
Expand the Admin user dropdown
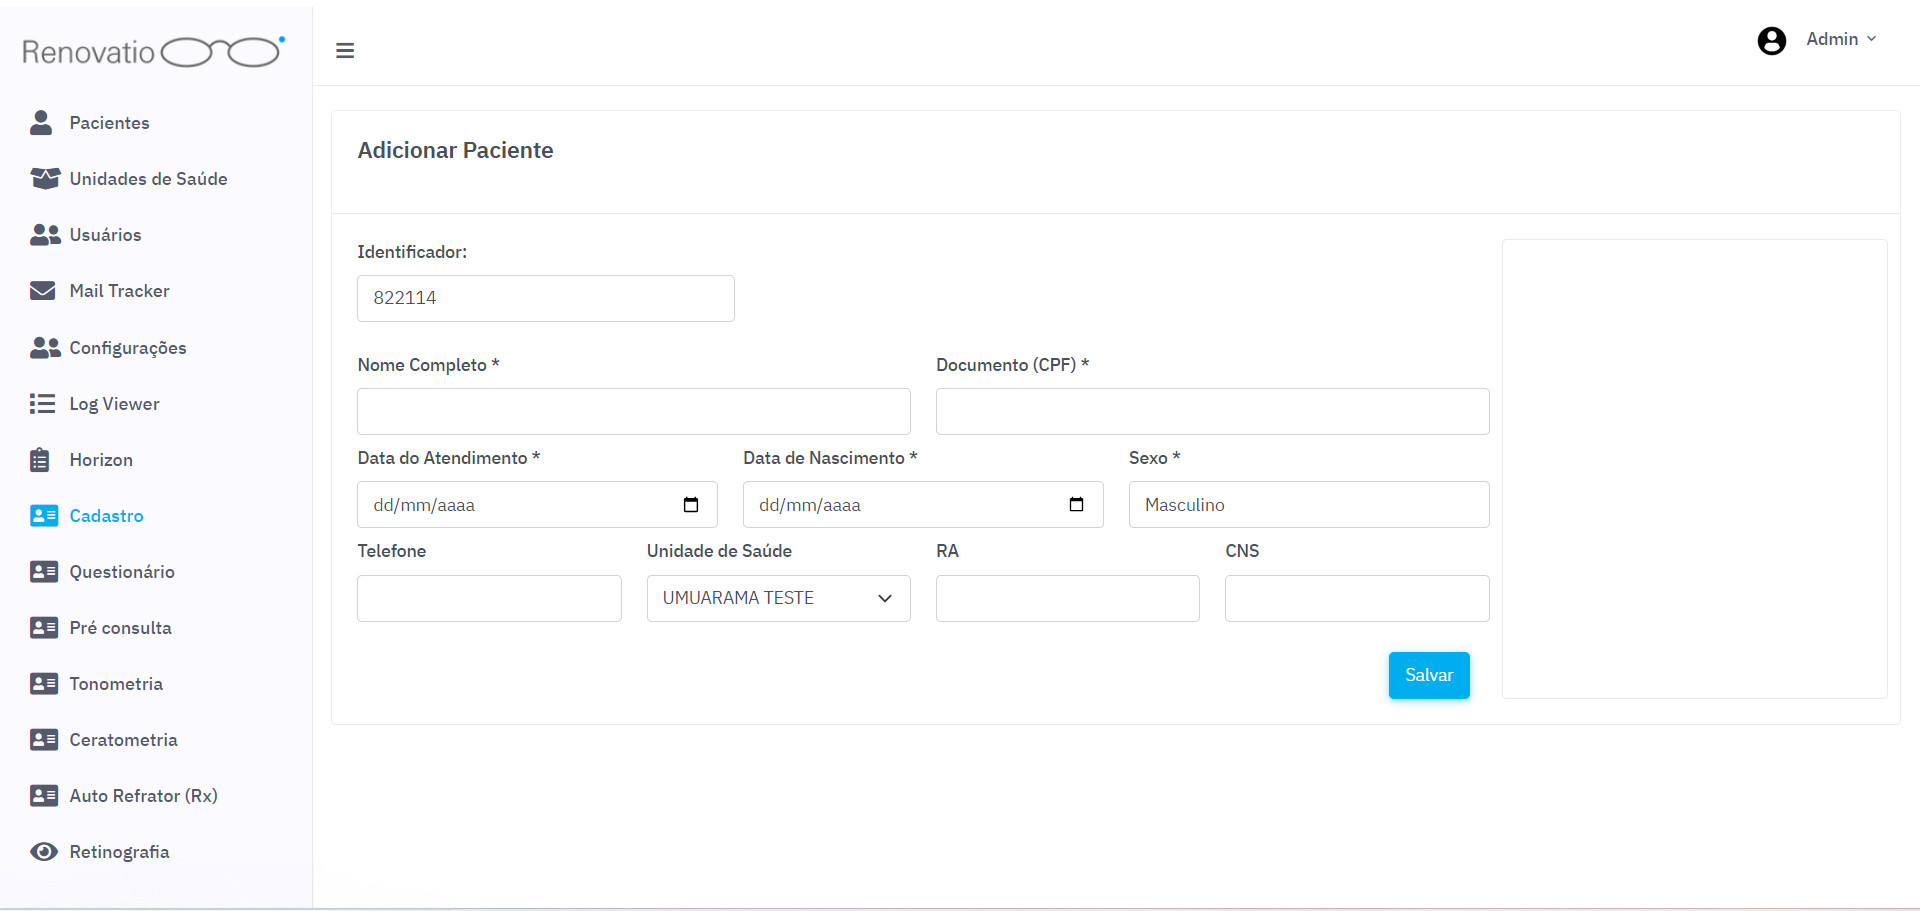1841,40
